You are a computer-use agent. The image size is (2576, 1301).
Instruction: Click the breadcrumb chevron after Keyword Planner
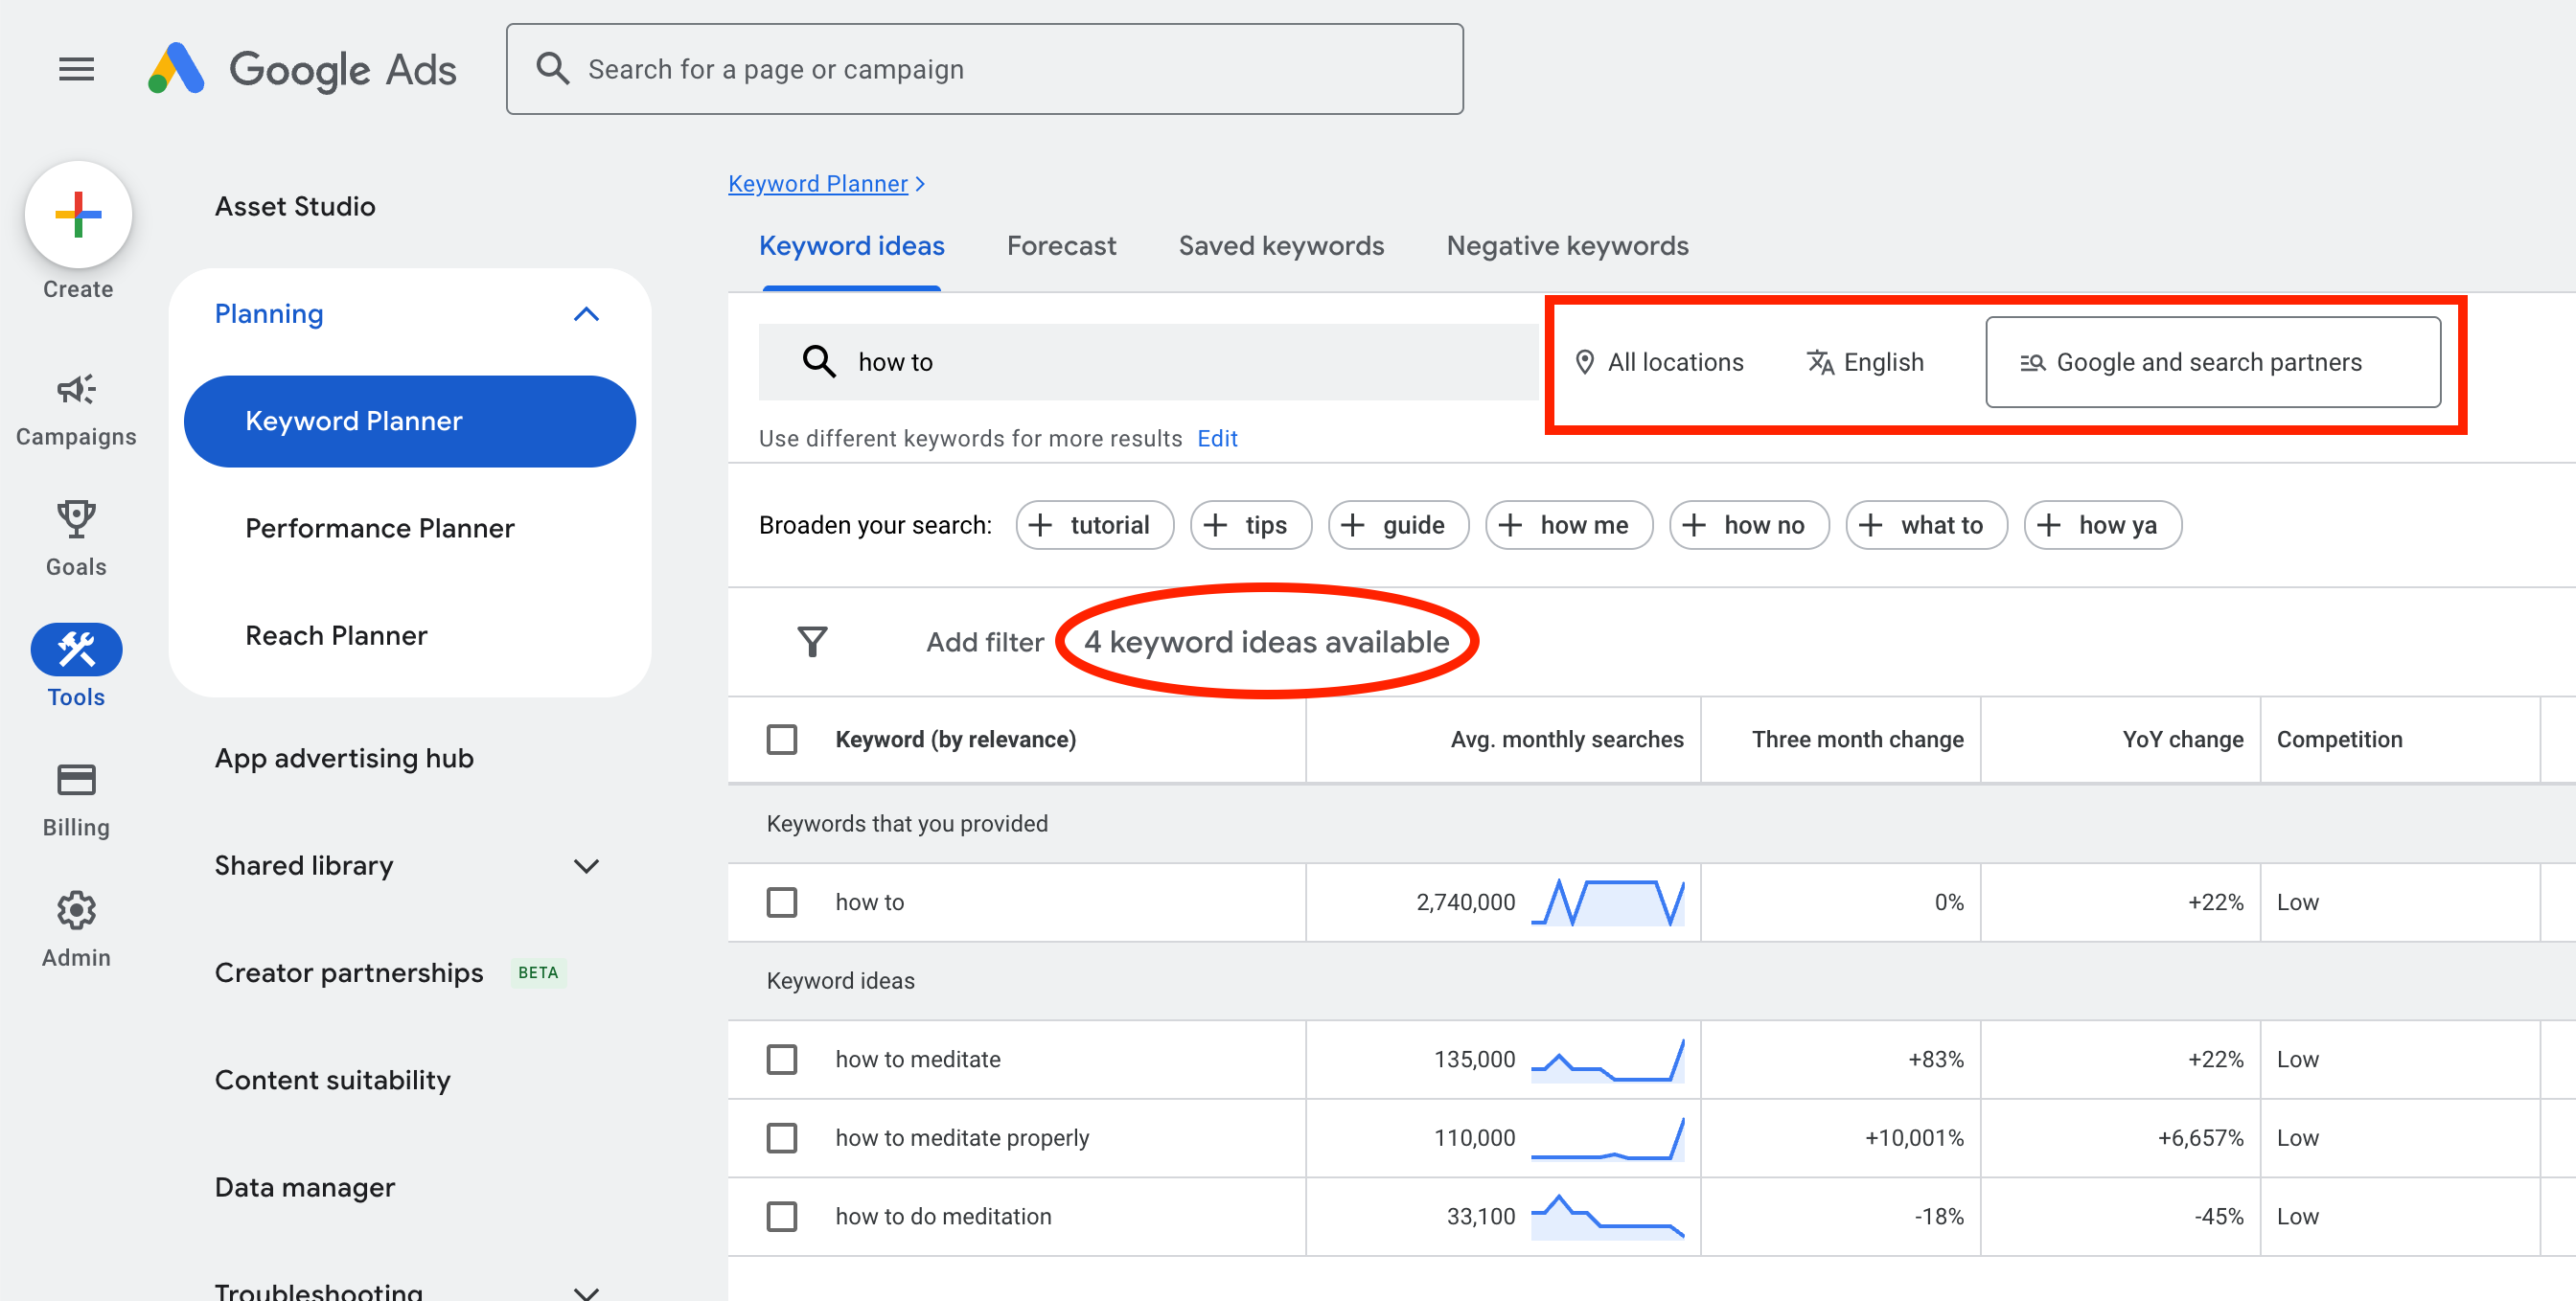coord(920,184)
